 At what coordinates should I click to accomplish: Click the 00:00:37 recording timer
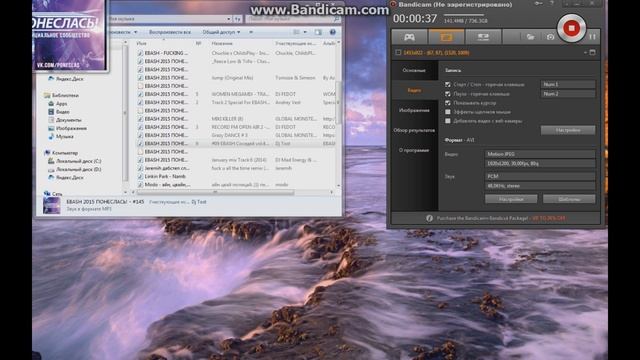coord(415,19)
